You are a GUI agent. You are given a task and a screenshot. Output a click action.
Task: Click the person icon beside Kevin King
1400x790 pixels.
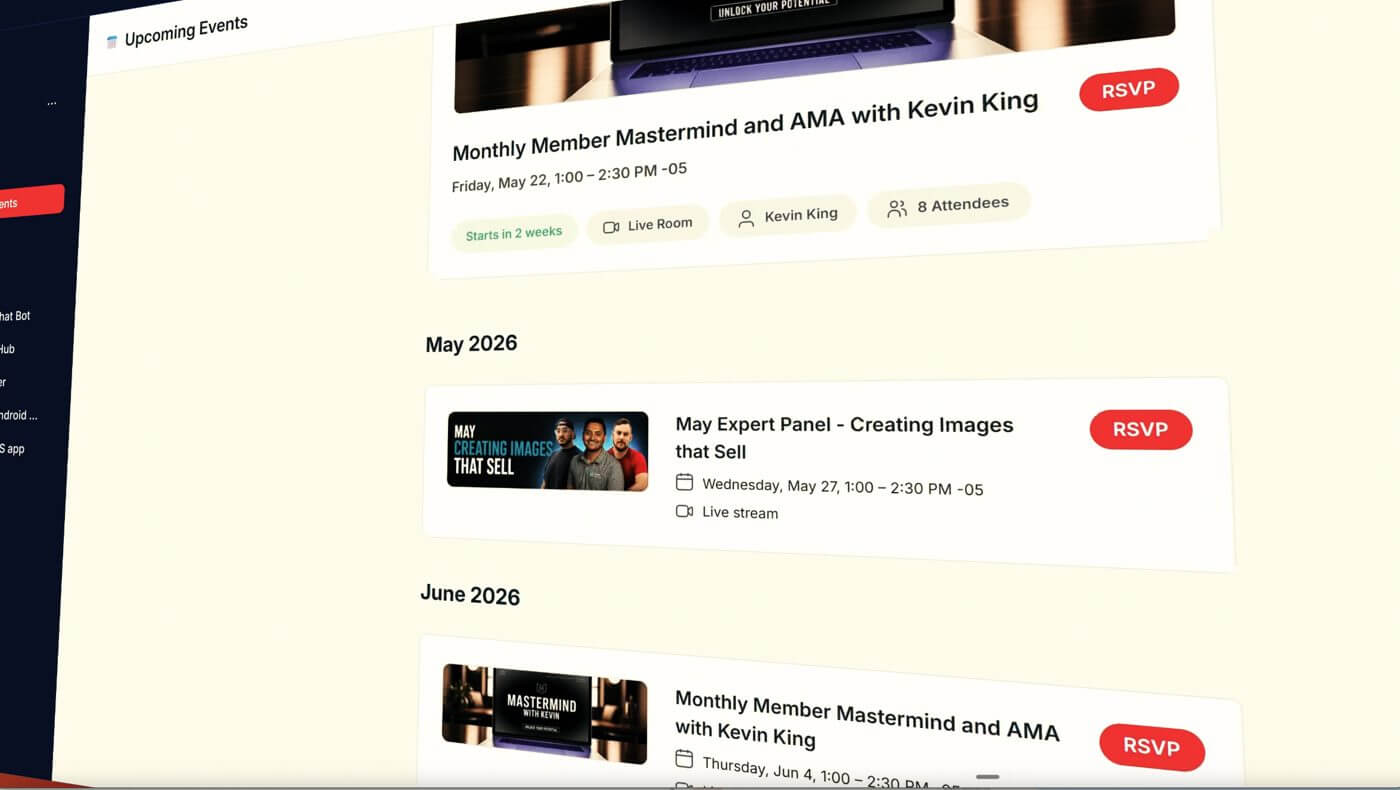[x=746, y=219]
